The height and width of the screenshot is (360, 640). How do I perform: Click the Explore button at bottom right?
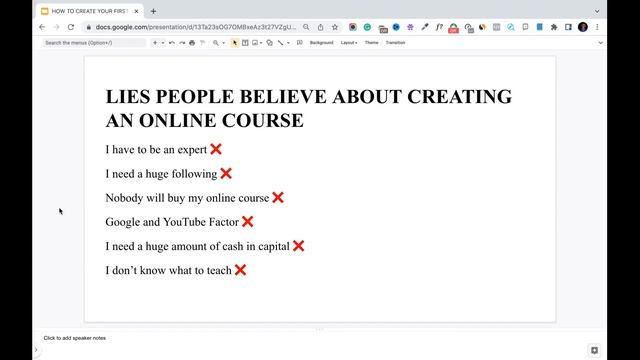coord(594,350)
